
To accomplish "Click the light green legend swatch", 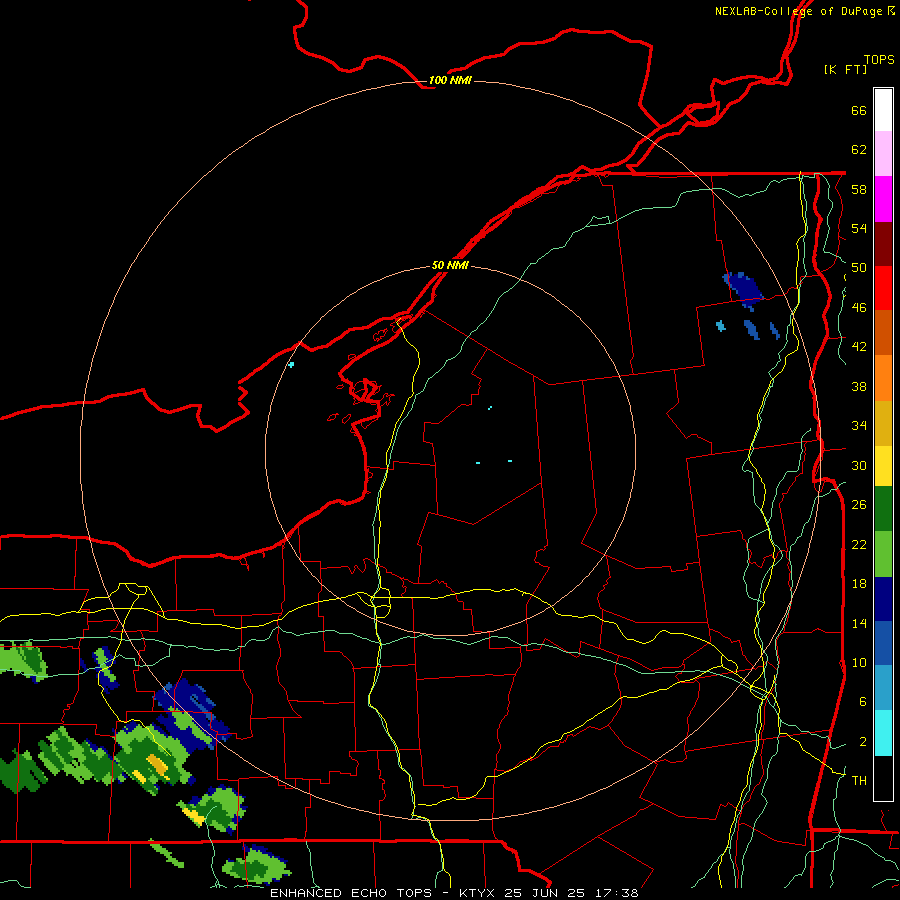I will click(883, 554).
